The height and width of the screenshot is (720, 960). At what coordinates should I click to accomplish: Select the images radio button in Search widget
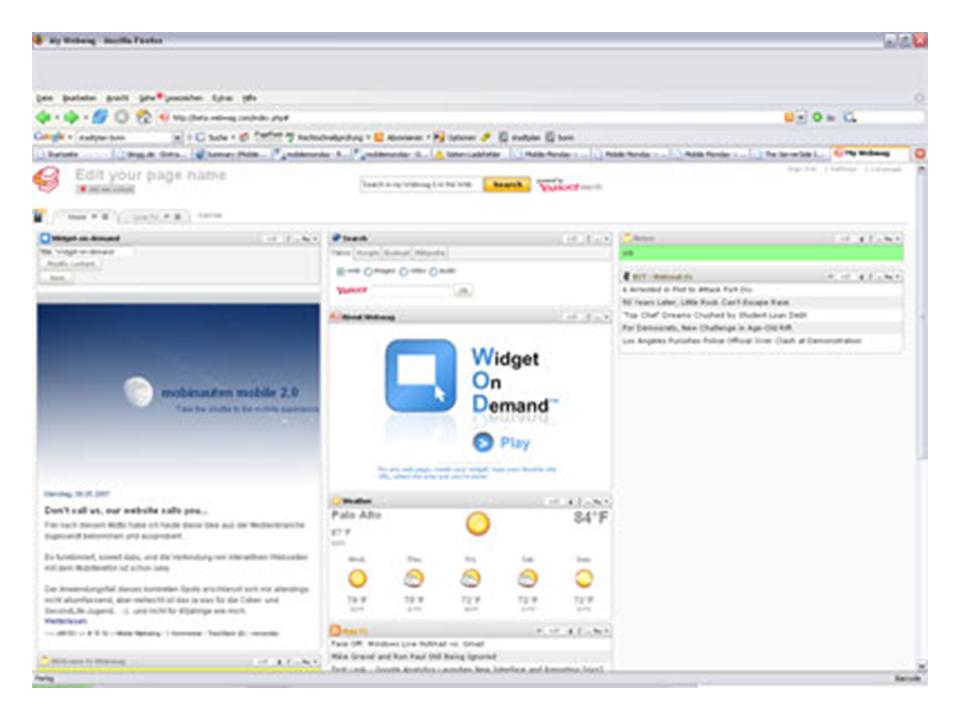[x=369, y=271]
